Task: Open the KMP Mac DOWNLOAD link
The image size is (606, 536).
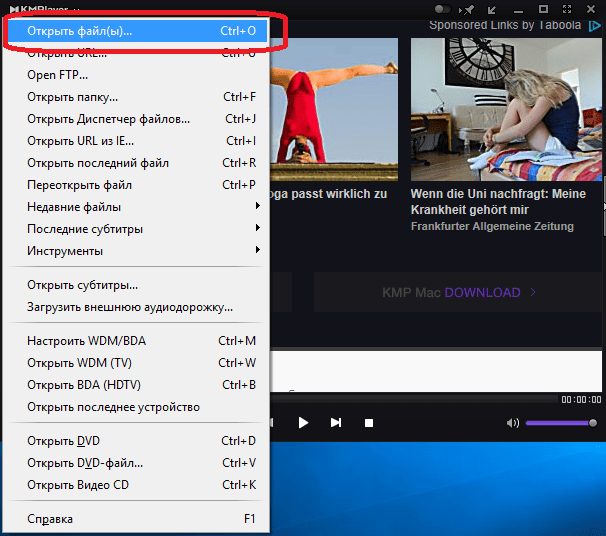Action: 458,293
